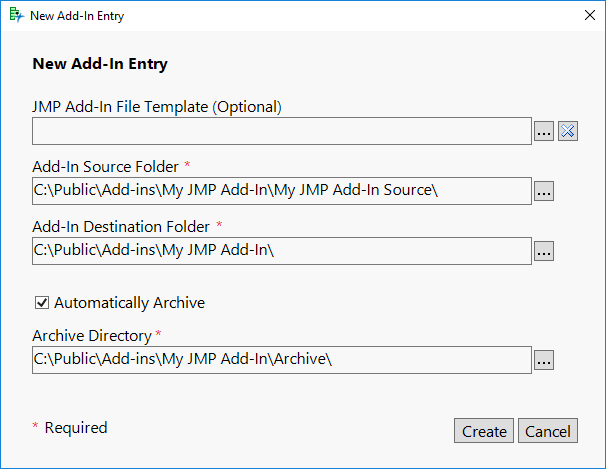Click the Add-In Source Folder label

coord(105,166)
